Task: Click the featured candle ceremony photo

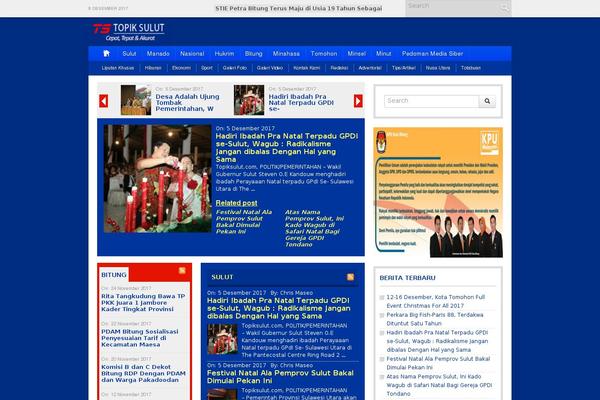Action: [157, 178]
